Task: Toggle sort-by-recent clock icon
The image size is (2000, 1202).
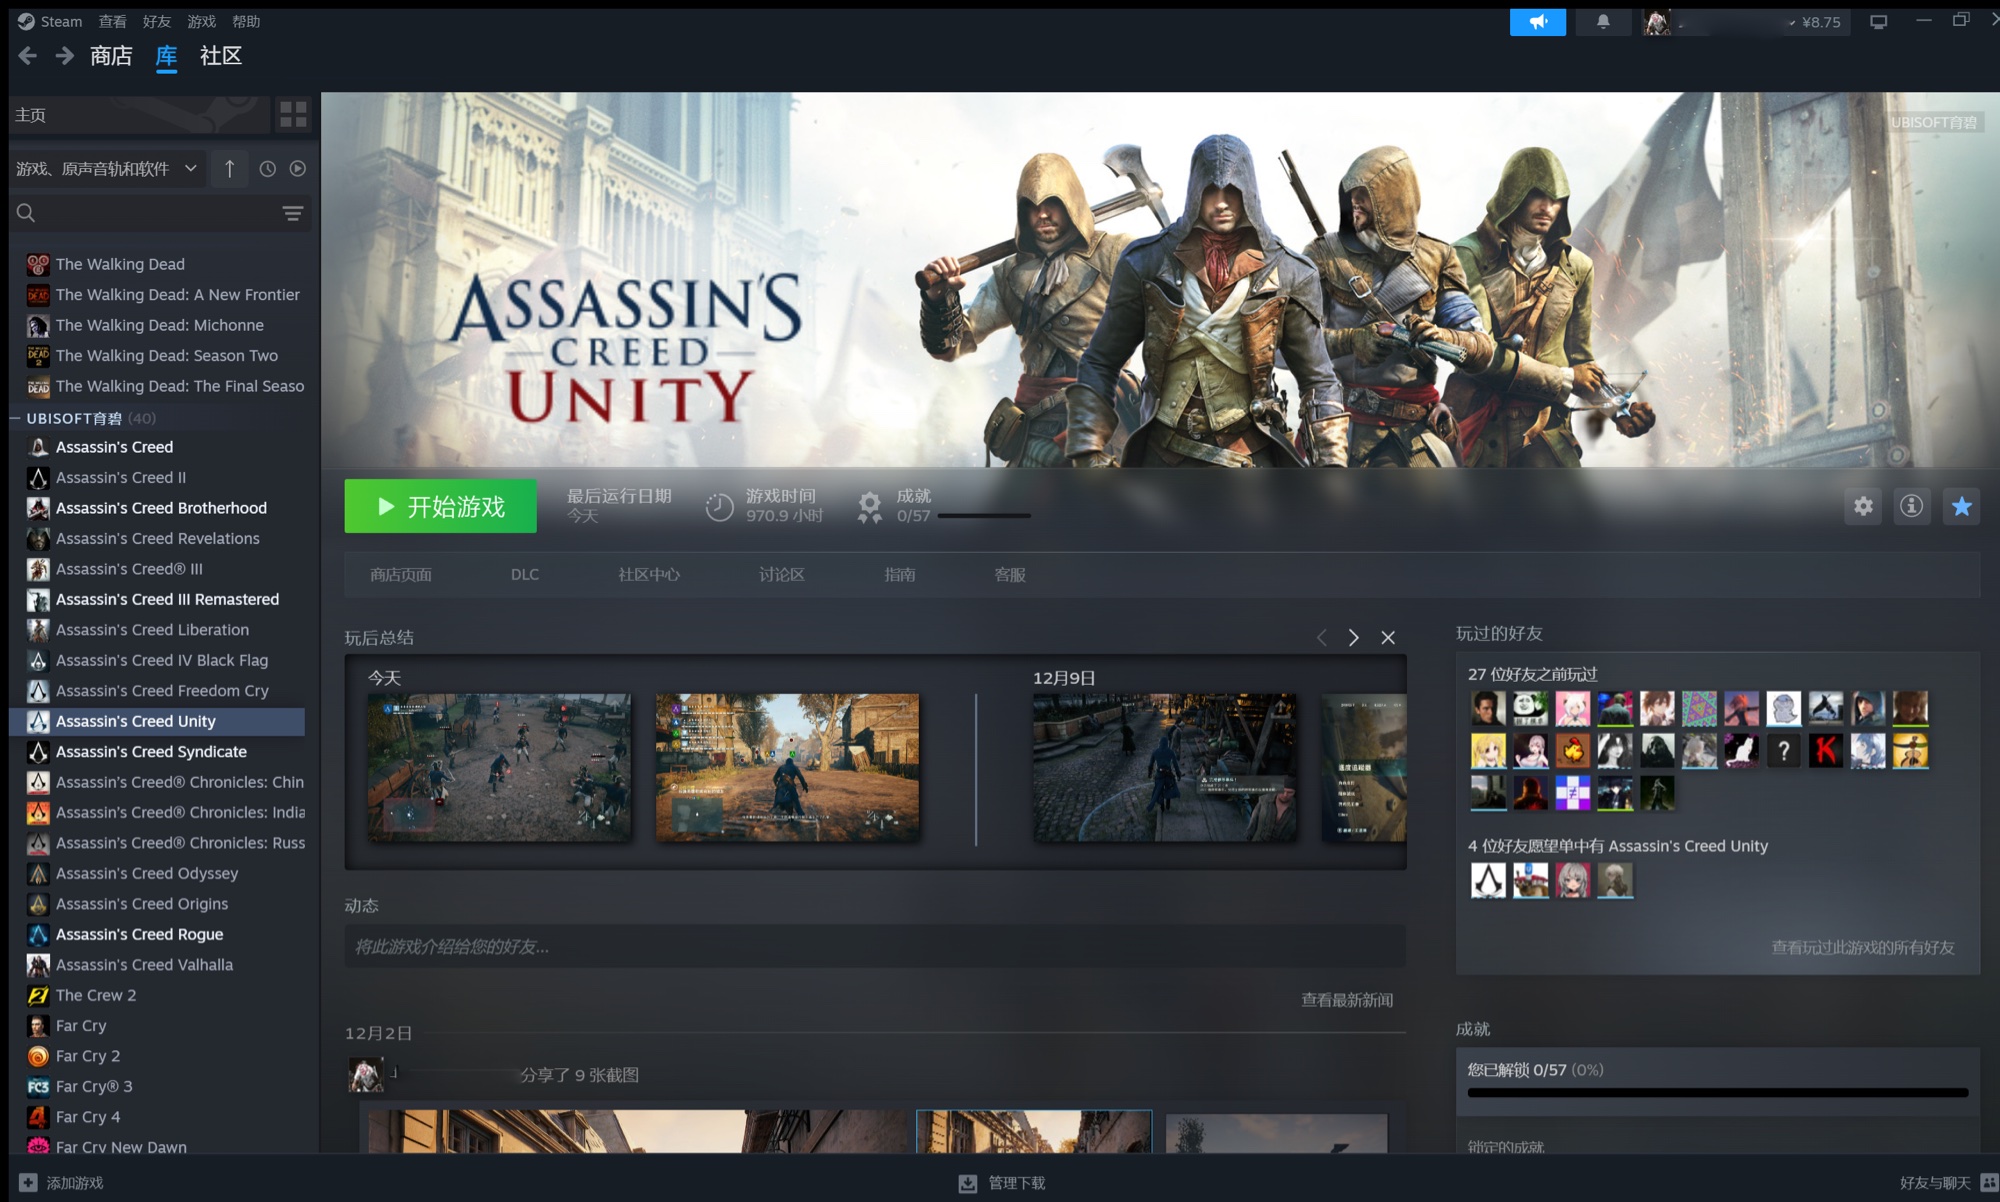Action: (x=267, y=169)
